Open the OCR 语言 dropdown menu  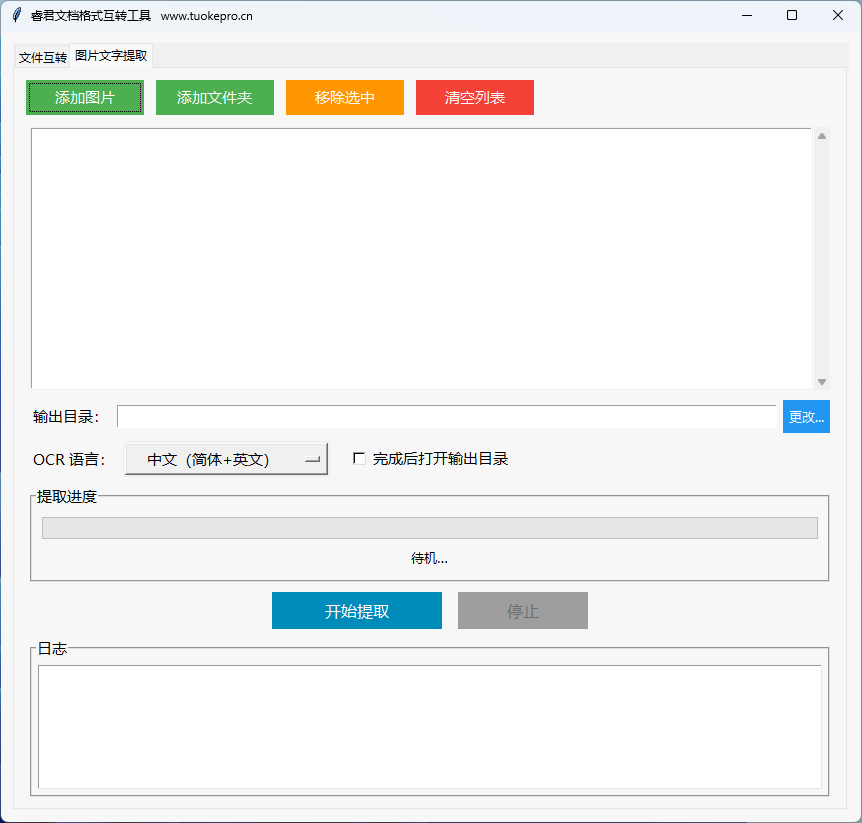[x=226, y=459]
